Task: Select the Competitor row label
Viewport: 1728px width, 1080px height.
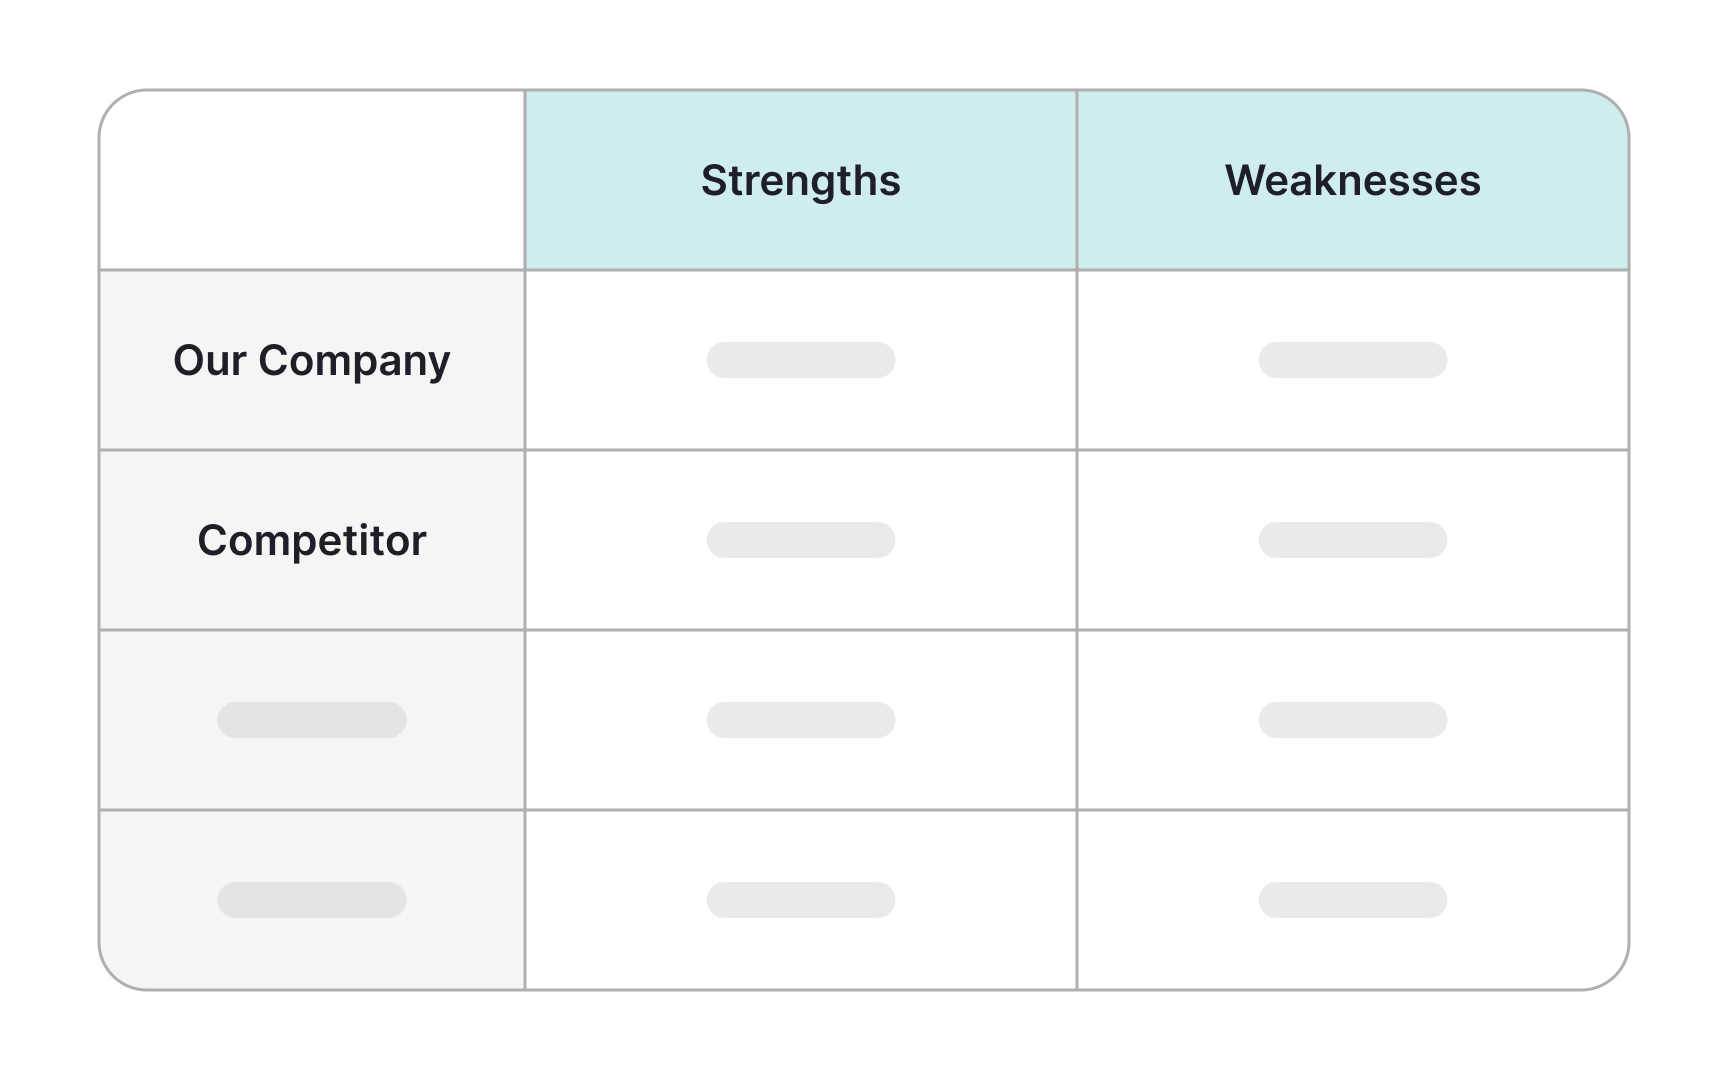Action: (x=311, y=540)
